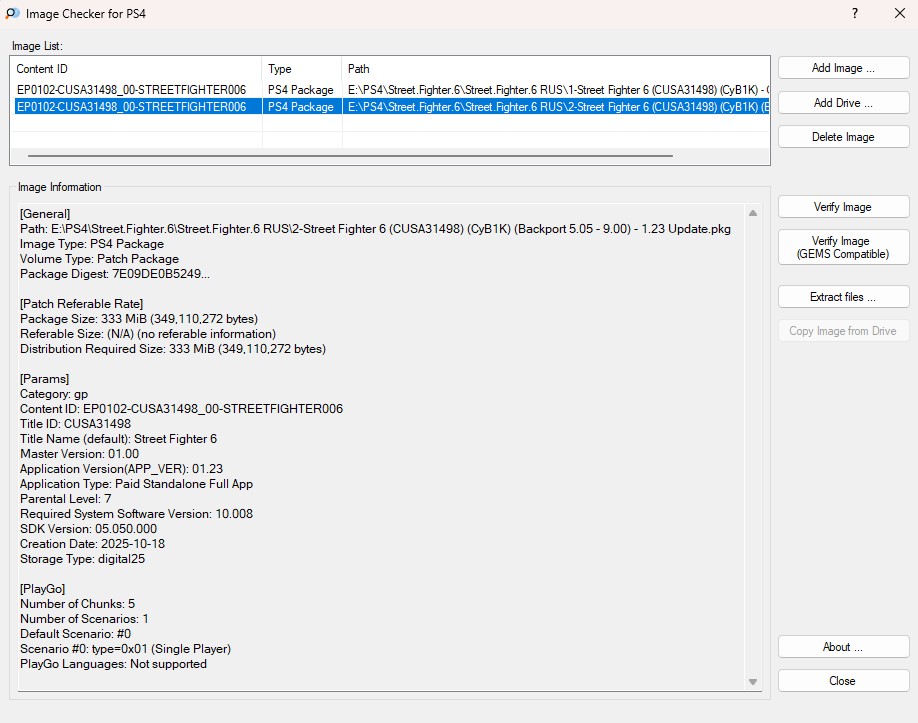Click the Image Checker app icon in title bar

coord(12,14)
